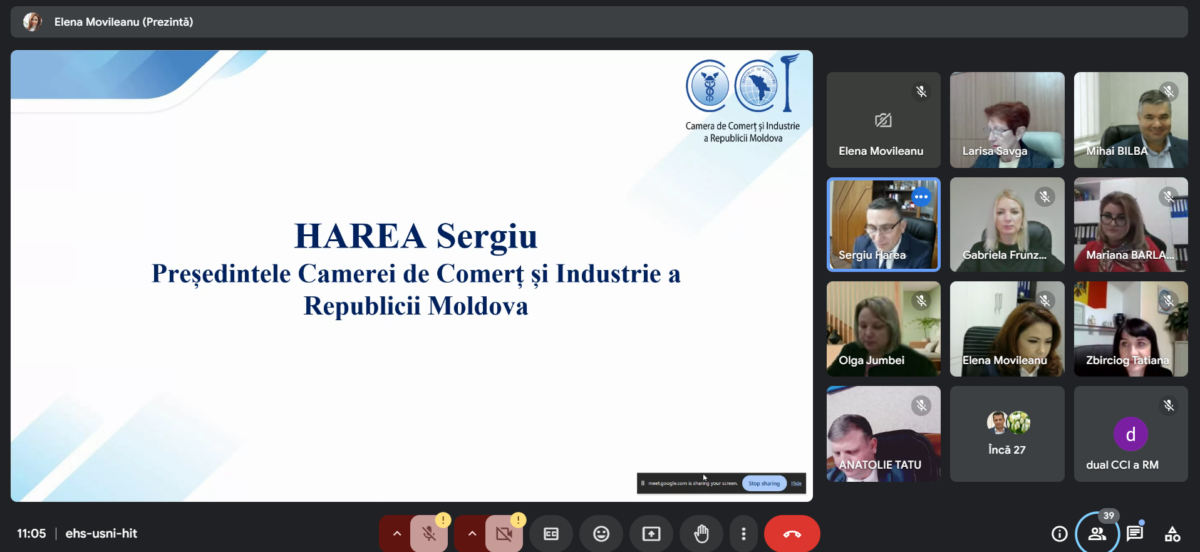Select Olga Jumbei video tile

883,329
